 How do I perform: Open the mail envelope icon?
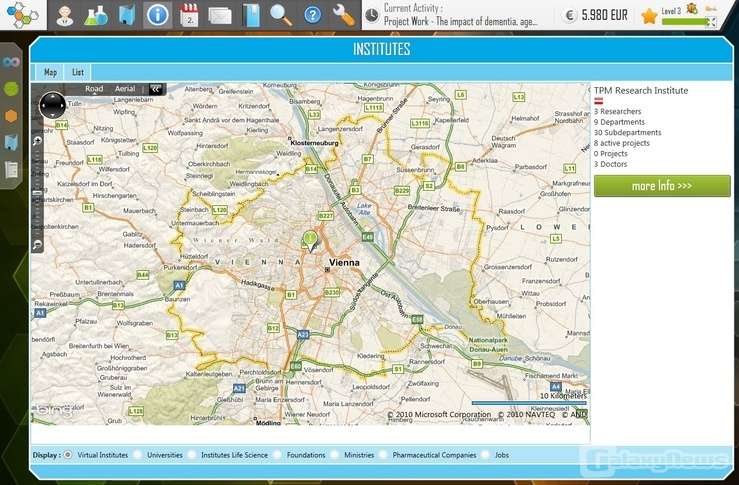pyautogui.click(x=220, y=15)
